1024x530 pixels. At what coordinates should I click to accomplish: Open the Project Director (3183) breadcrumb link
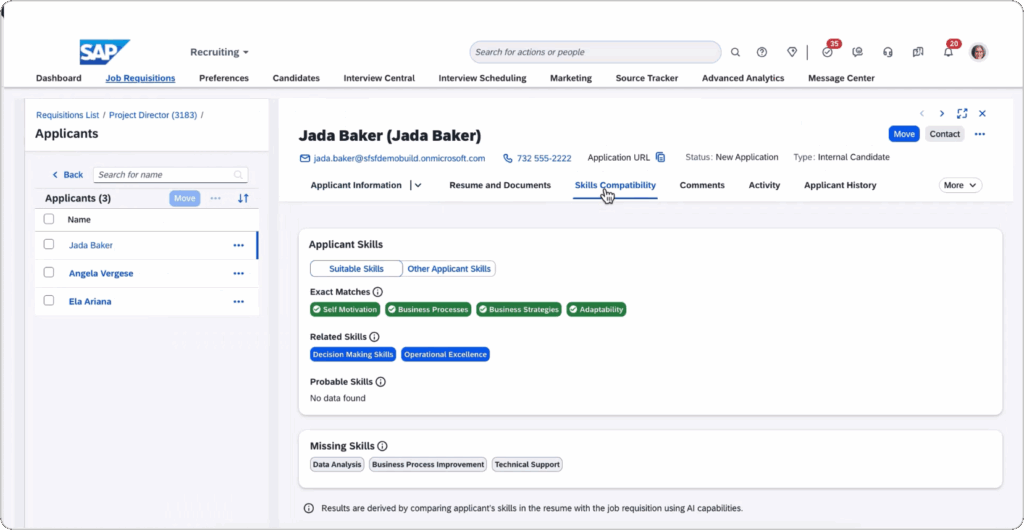click(x=153, y=115)
